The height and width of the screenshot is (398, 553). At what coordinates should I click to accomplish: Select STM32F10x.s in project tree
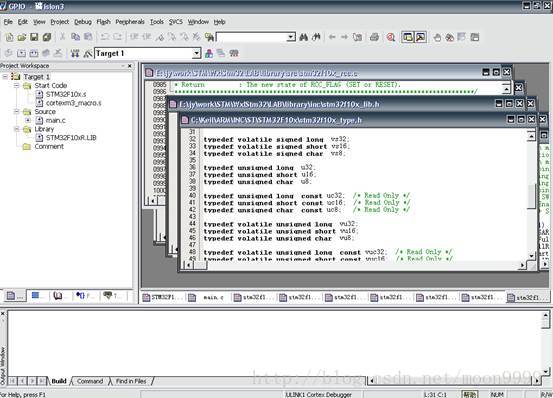point(66,94)
